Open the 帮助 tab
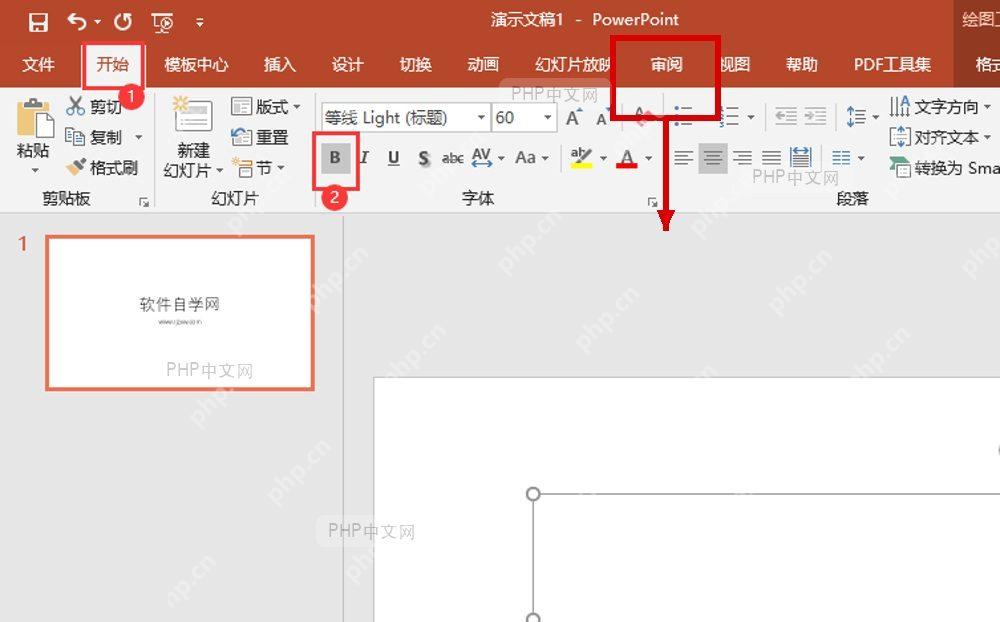This screenshot has height=622, width=1000. pos(802,64)
